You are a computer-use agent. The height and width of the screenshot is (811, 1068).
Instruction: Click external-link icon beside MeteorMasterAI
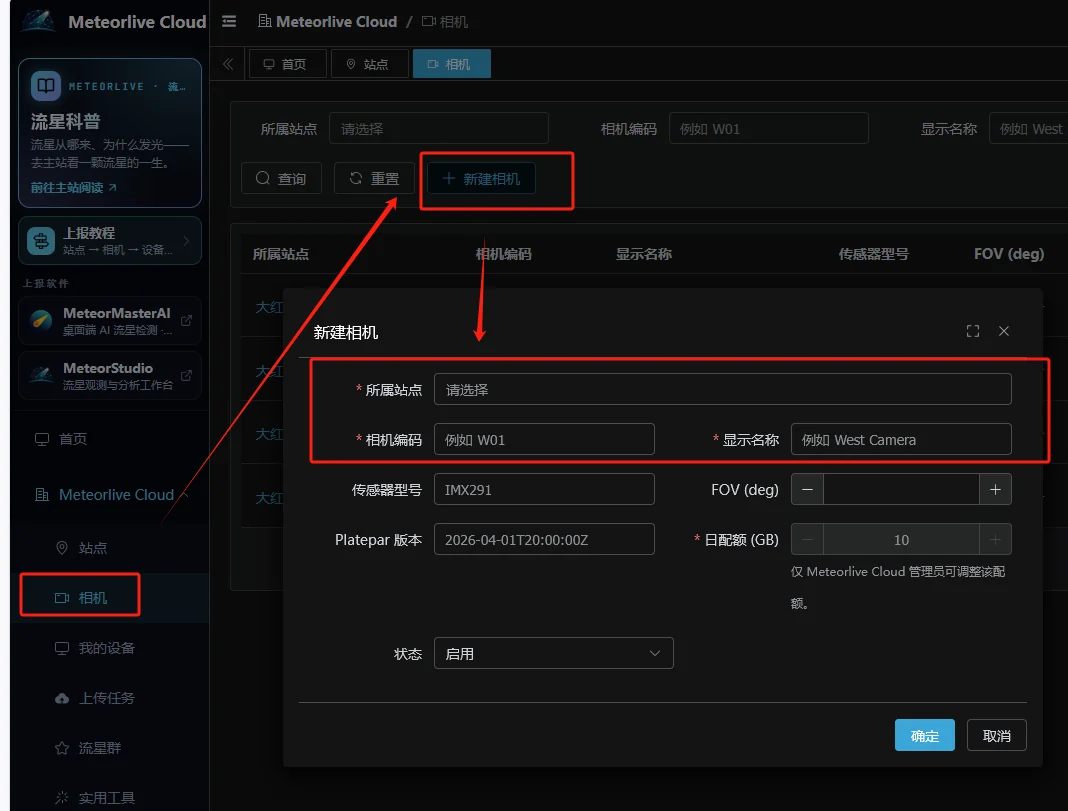186,320
